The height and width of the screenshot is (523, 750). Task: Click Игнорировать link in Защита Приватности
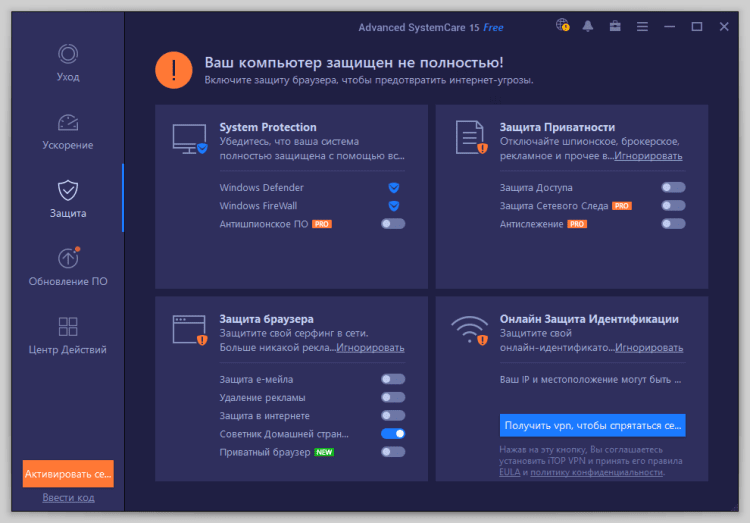648,156
